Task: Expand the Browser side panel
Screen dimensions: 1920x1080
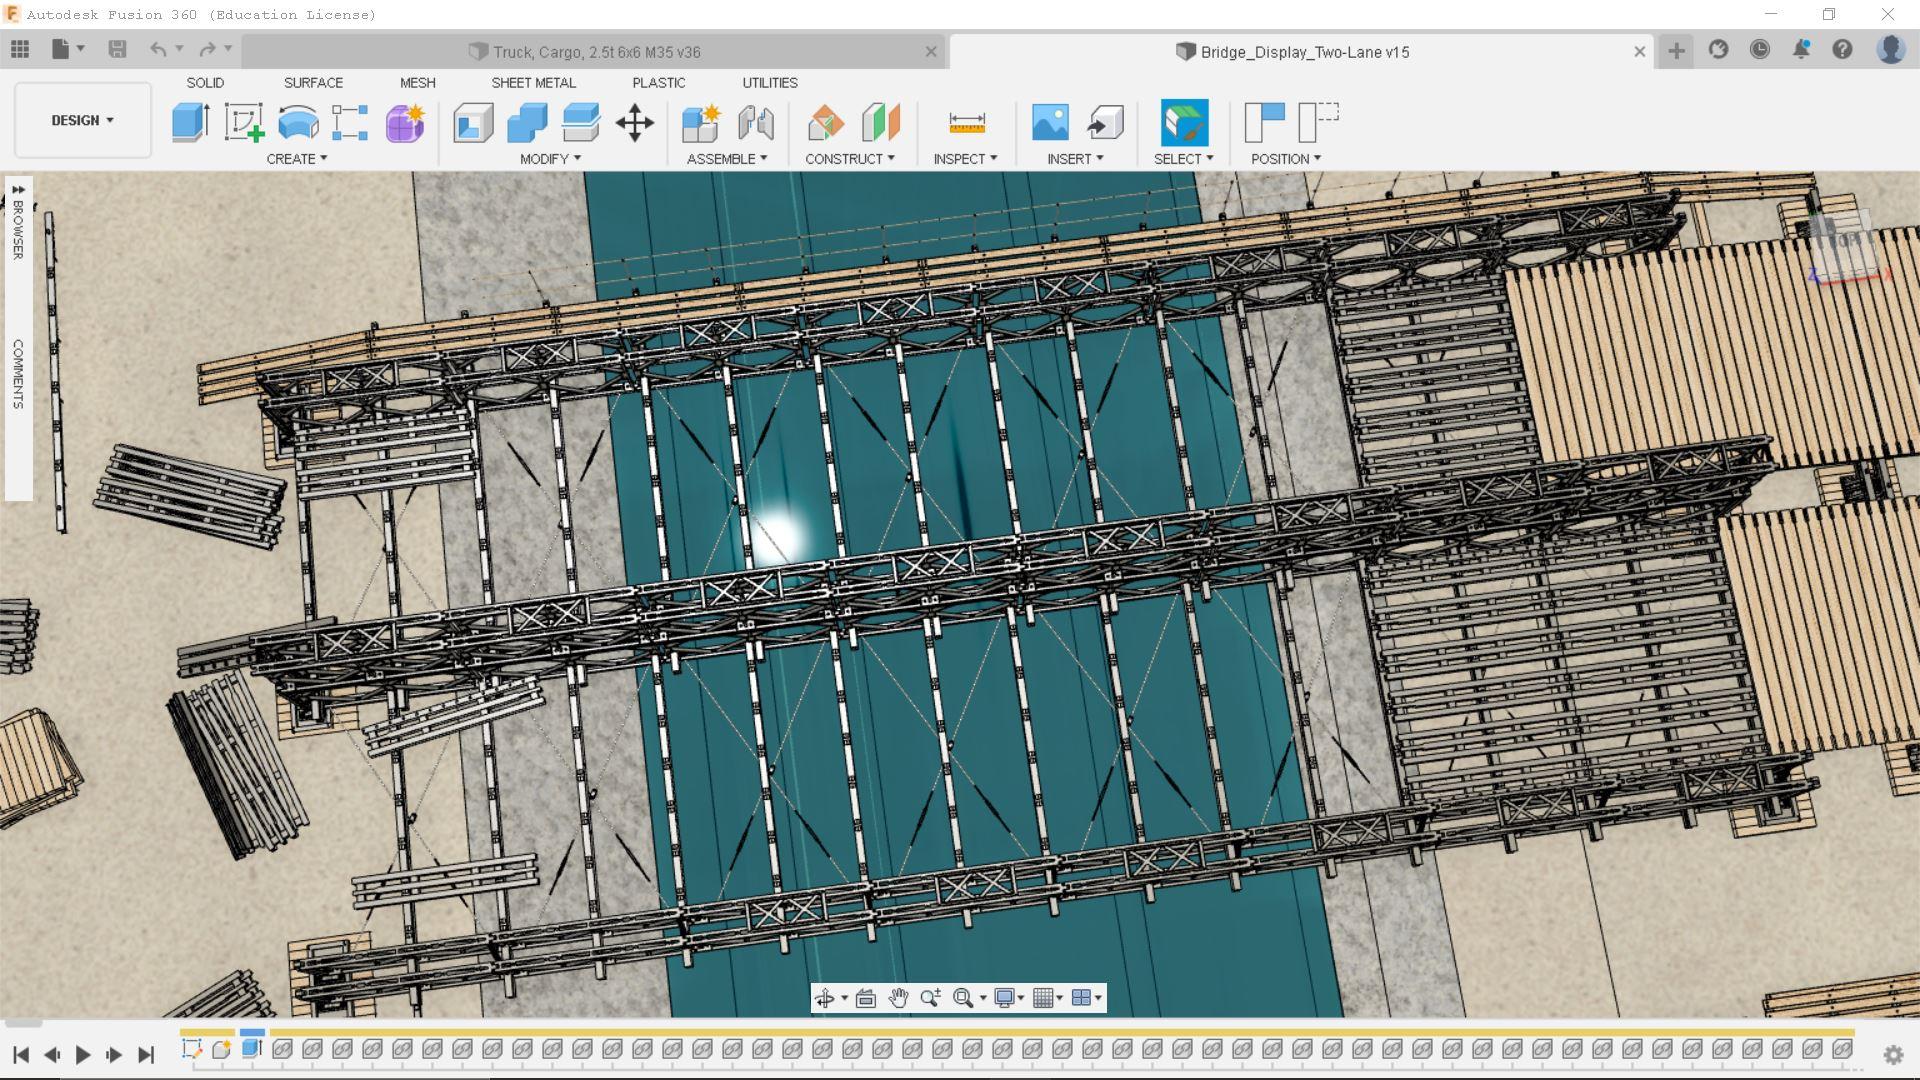Action: click(x=18, y=224)
